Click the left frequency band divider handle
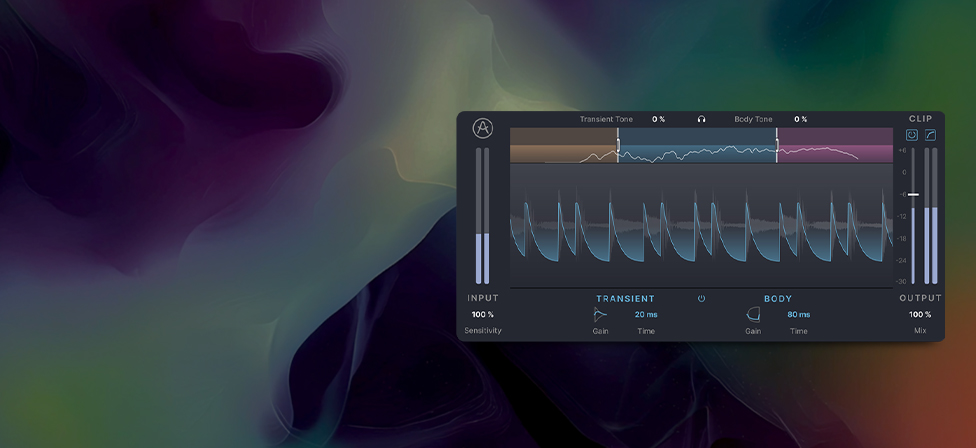The image size is (976, 448). tap(618, 145)
